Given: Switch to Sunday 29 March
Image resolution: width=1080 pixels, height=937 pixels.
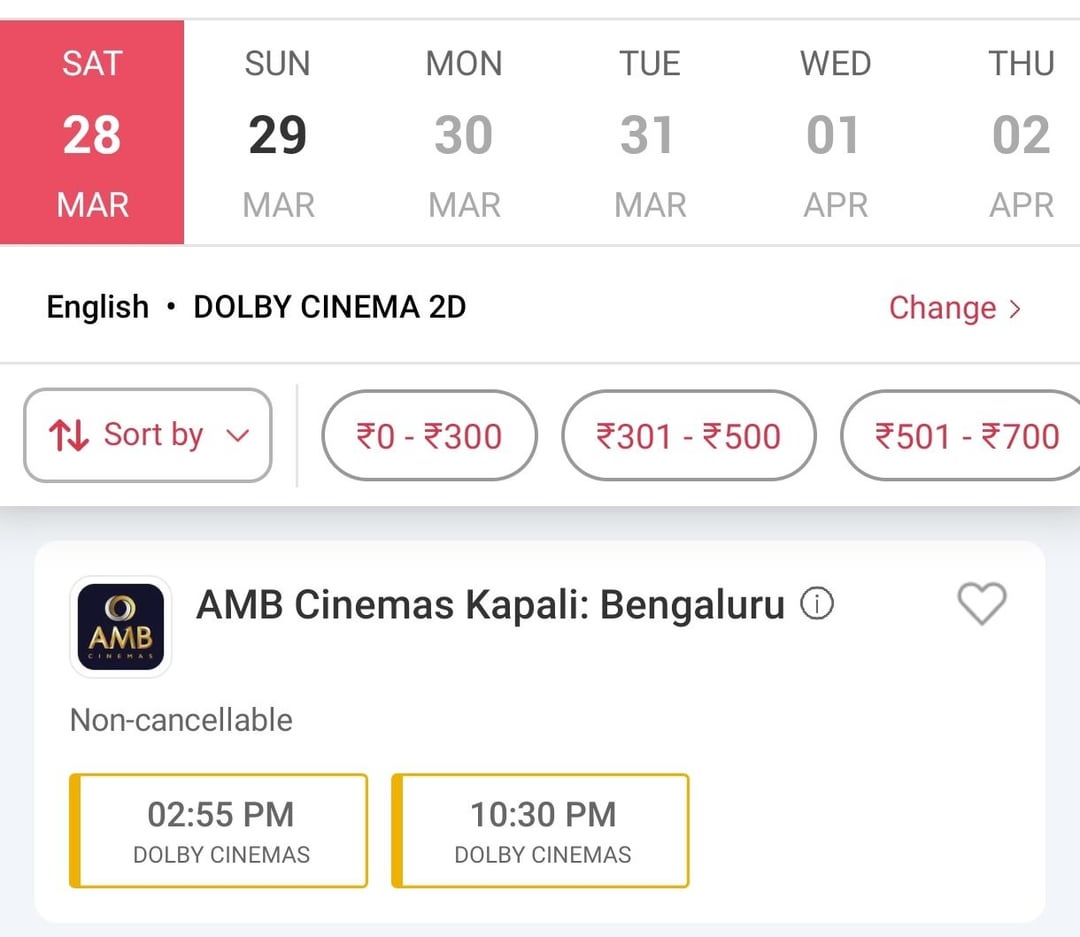Looking at the screenshot, I should click(x=277, y=133).
